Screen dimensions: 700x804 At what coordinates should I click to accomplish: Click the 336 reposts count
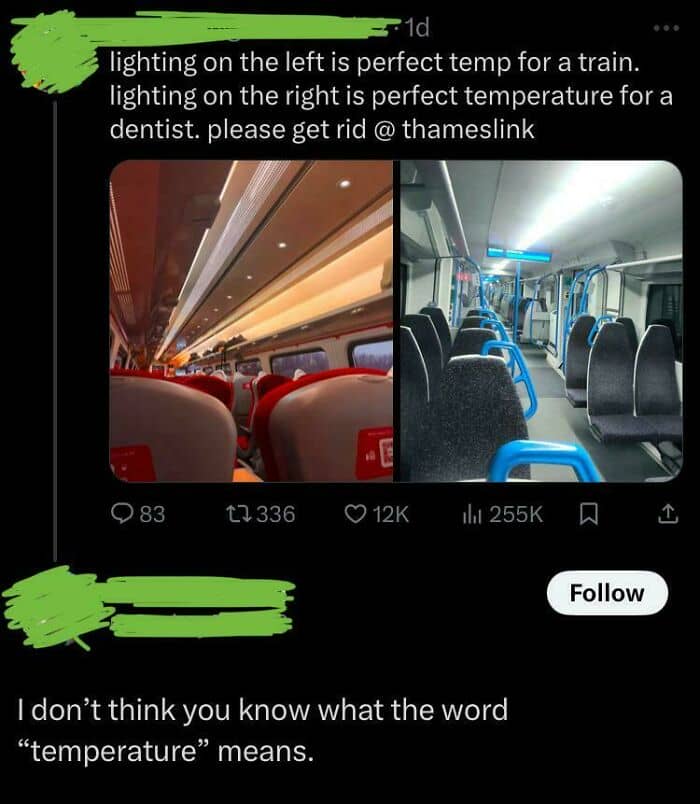276,514
